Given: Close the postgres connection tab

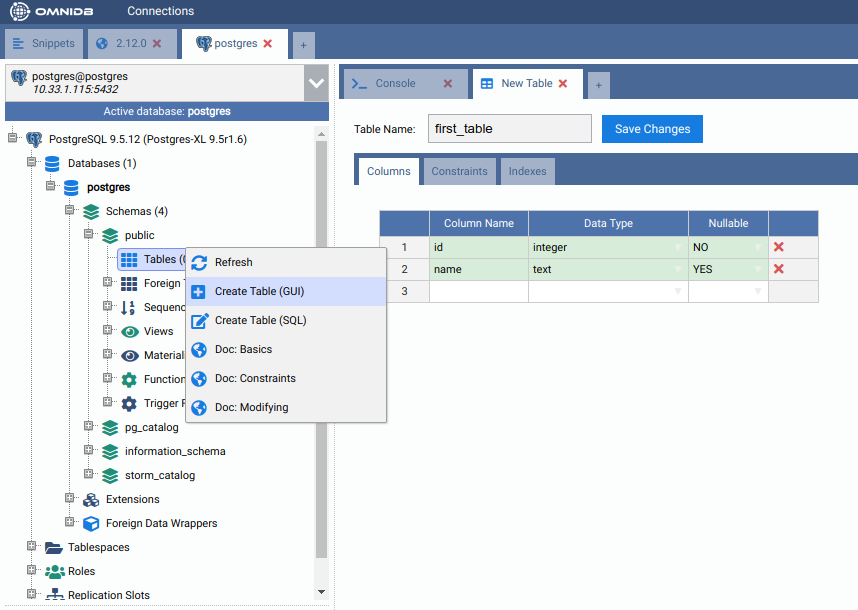Looking at the screenshot, I should [x=267, y=44].
